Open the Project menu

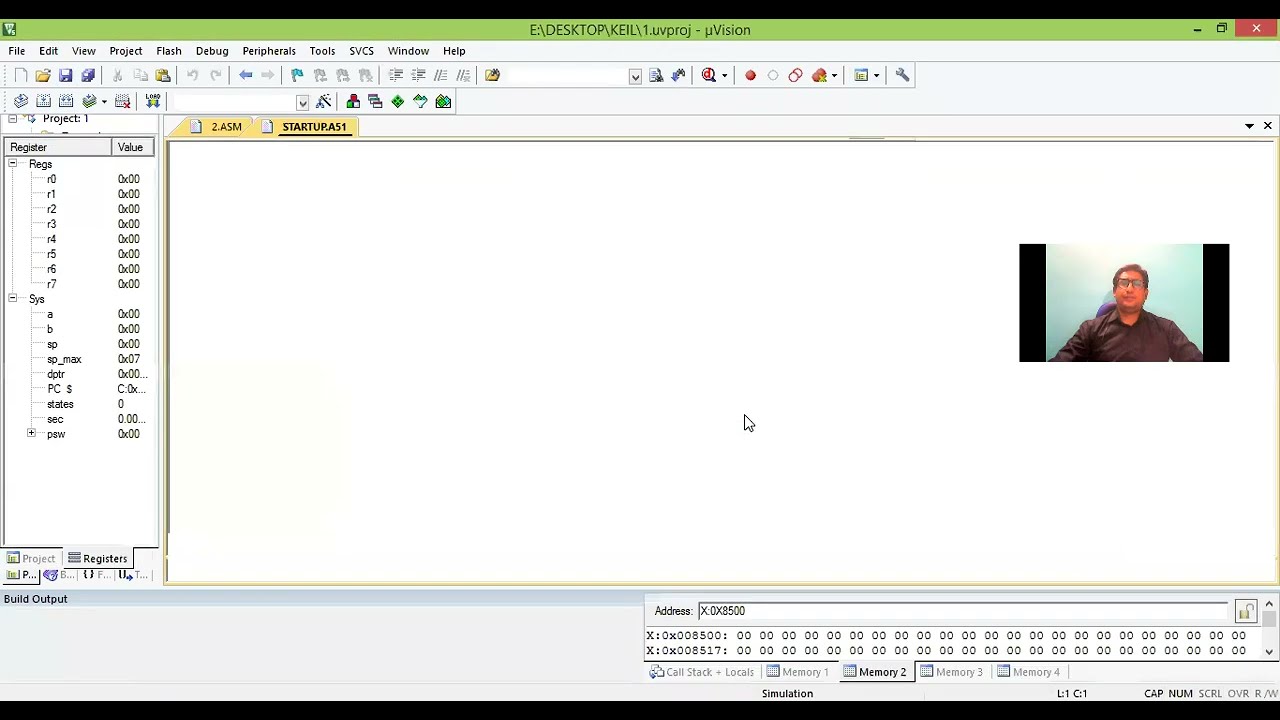(x=126, y=51)
